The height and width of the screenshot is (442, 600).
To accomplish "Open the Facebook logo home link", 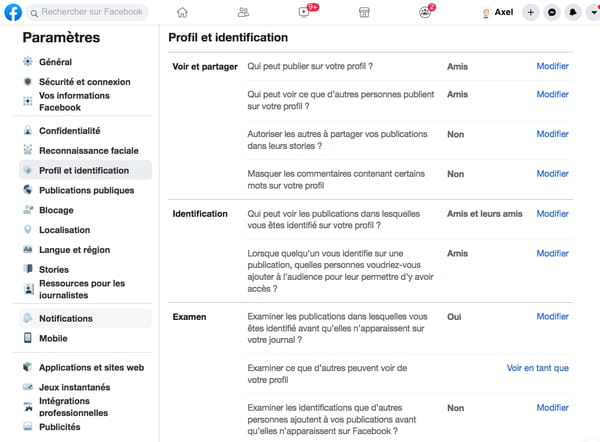I will pyautogui.click(x=13, y=12).
